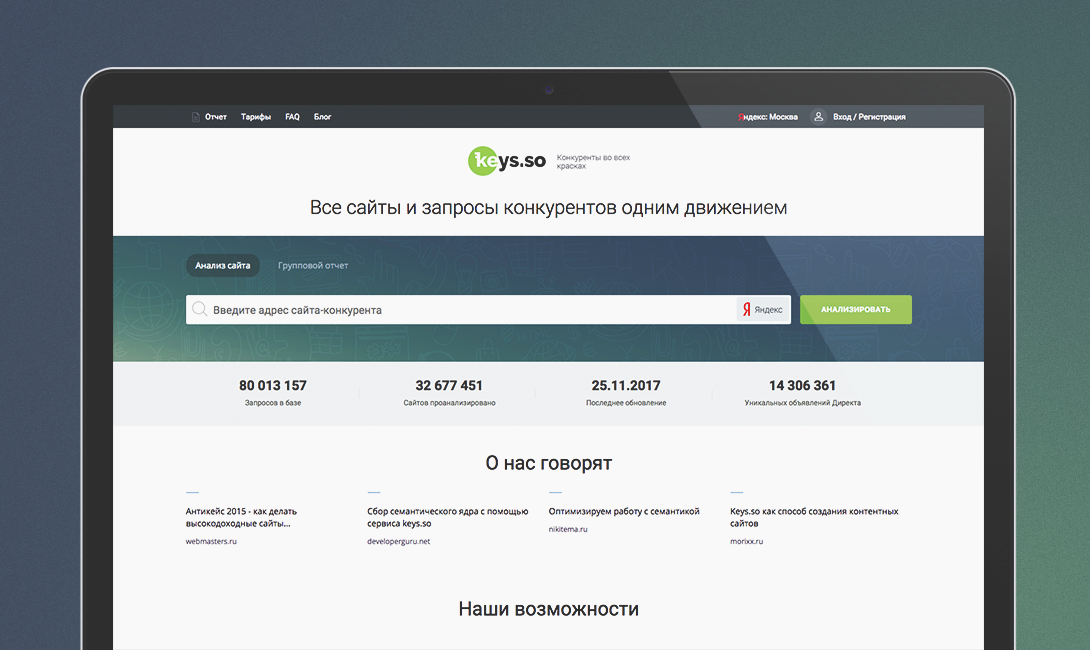The width and height of the screenshot is (1090, 650).
Task: Click the Сайтов проанализировано label
Action: [449, 403]
